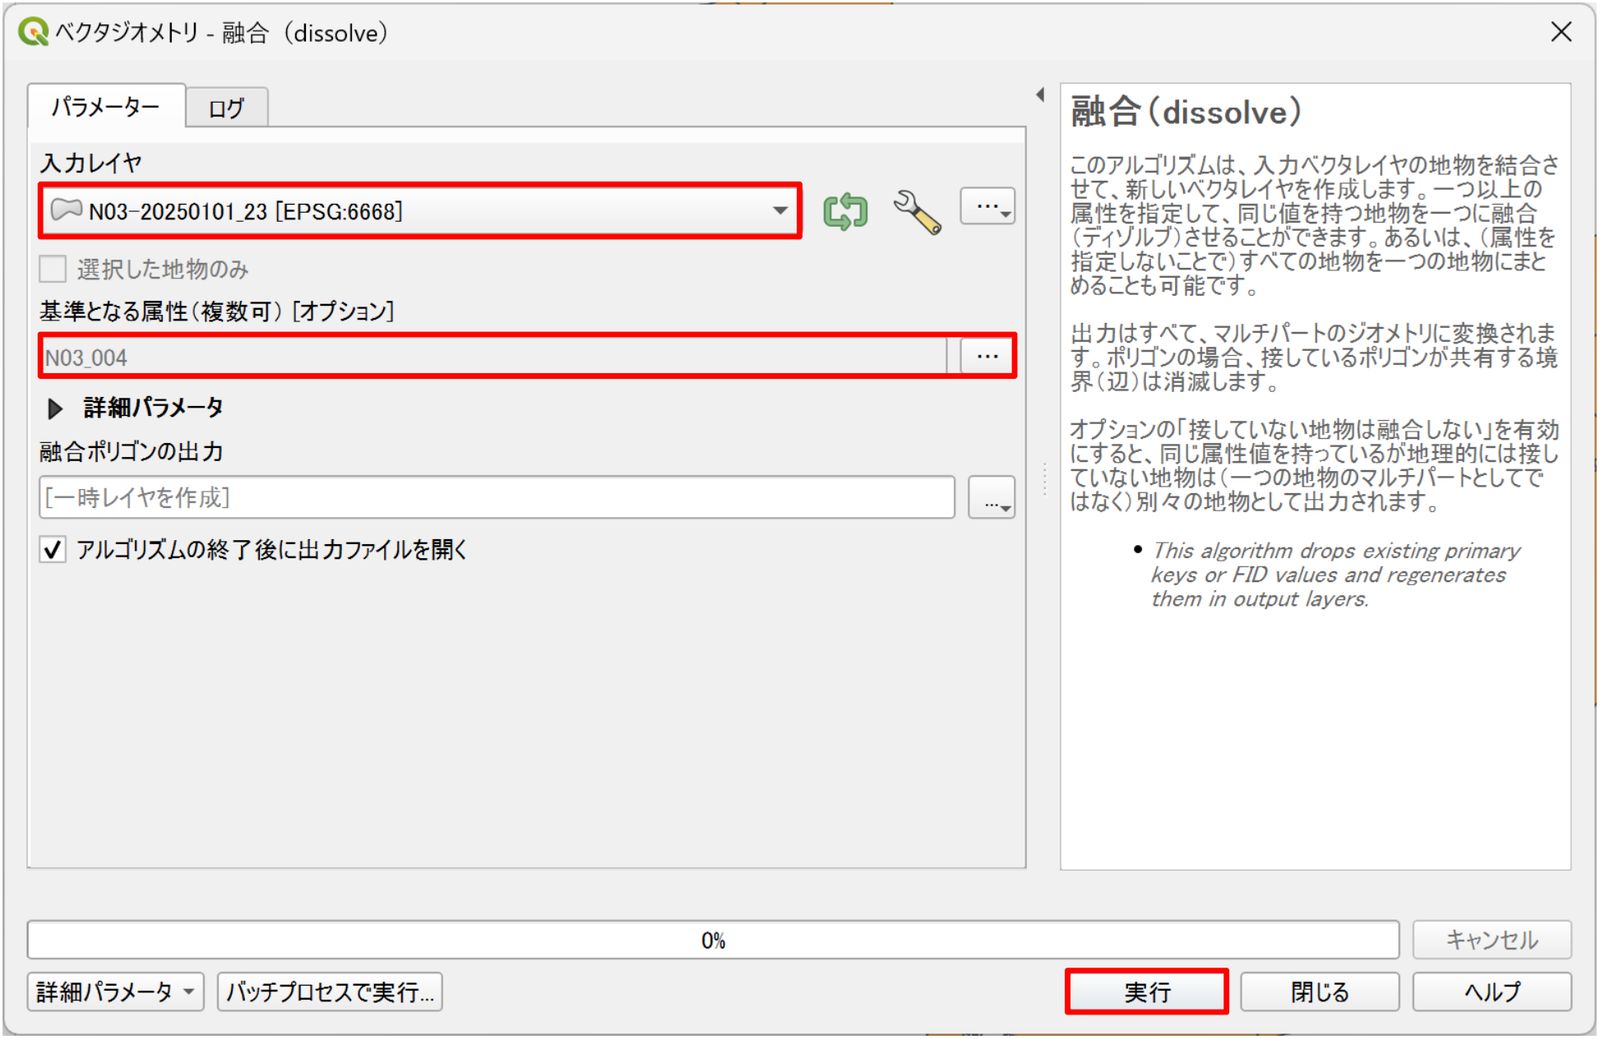This screenshot has width=1600, height=1039.
Task: Open help with ヘルプ button
Action: point(1492,992)
